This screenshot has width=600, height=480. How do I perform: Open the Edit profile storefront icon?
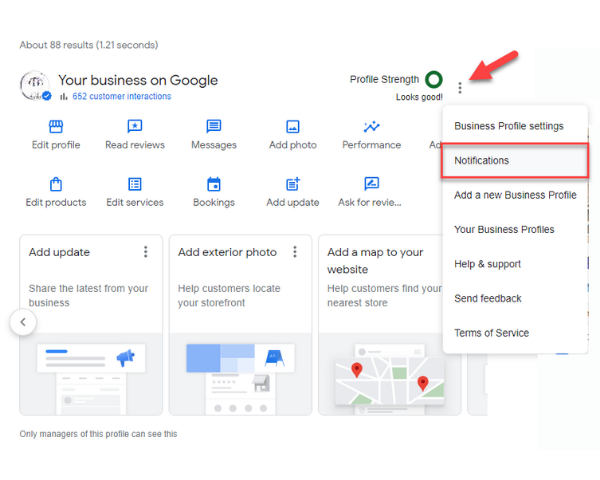click(x=56, y=126)
